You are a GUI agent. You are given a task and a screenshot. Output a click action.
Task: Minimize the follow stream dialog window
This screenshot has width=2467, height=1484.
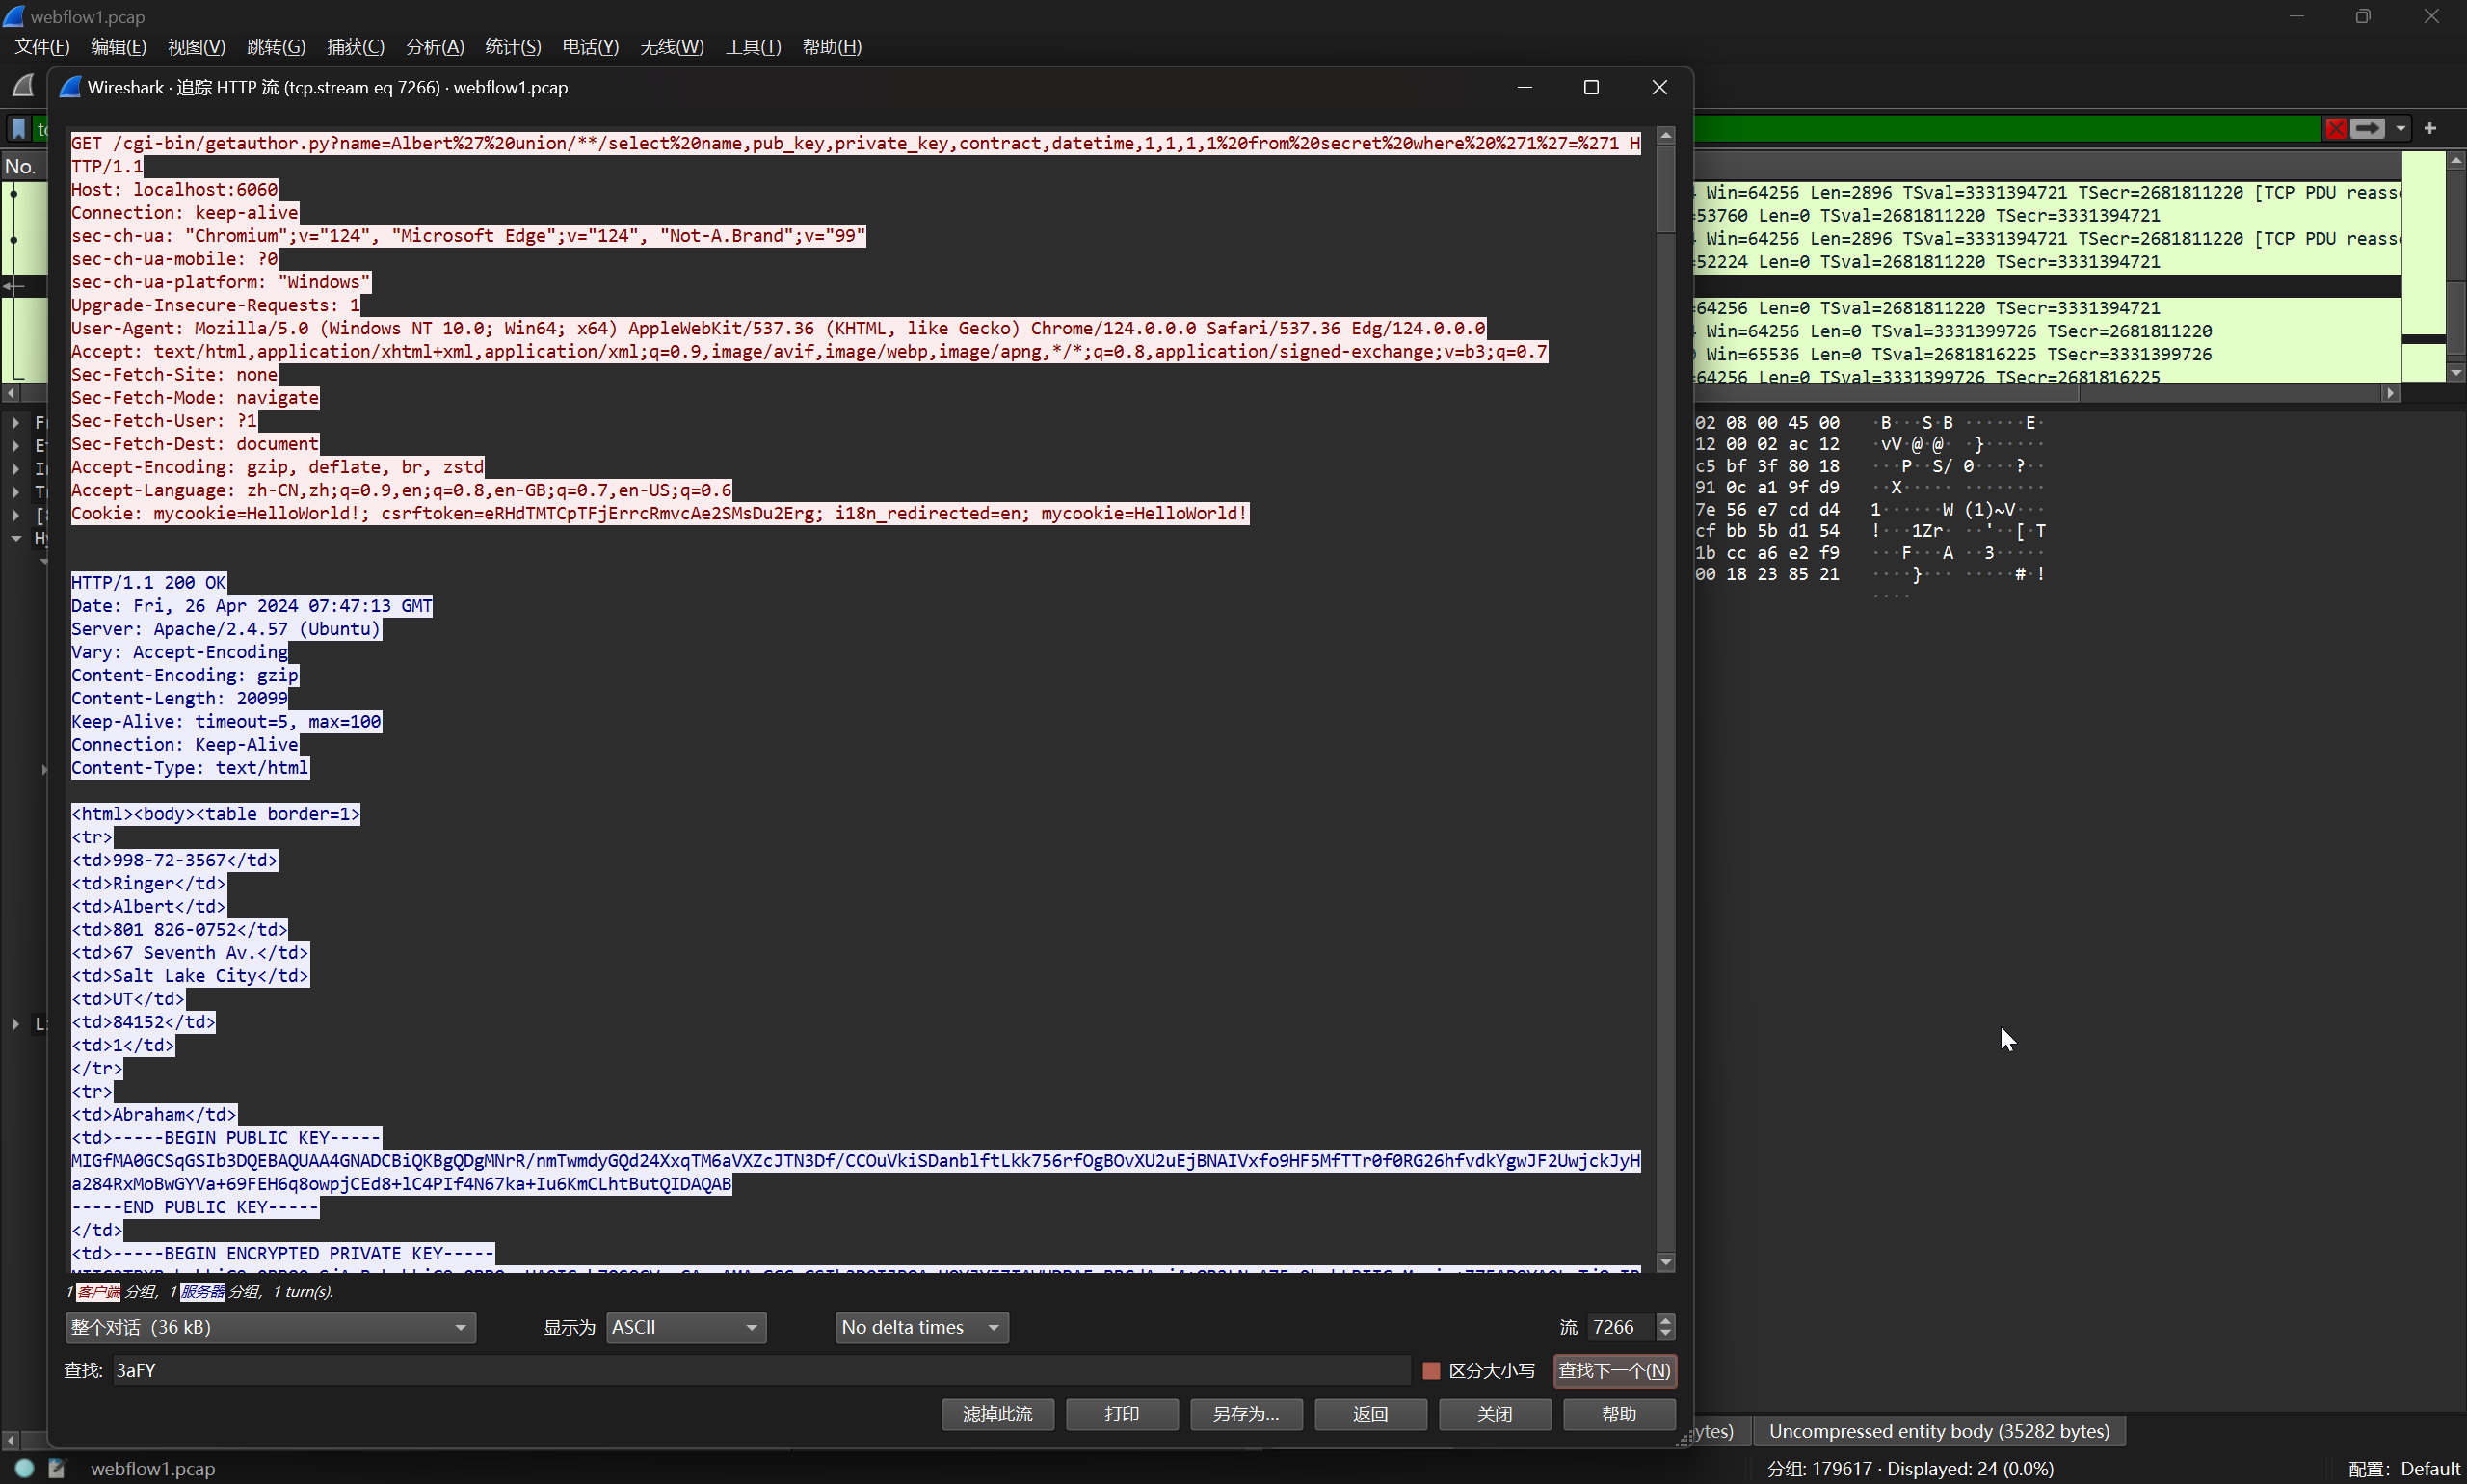[1524, 88]
